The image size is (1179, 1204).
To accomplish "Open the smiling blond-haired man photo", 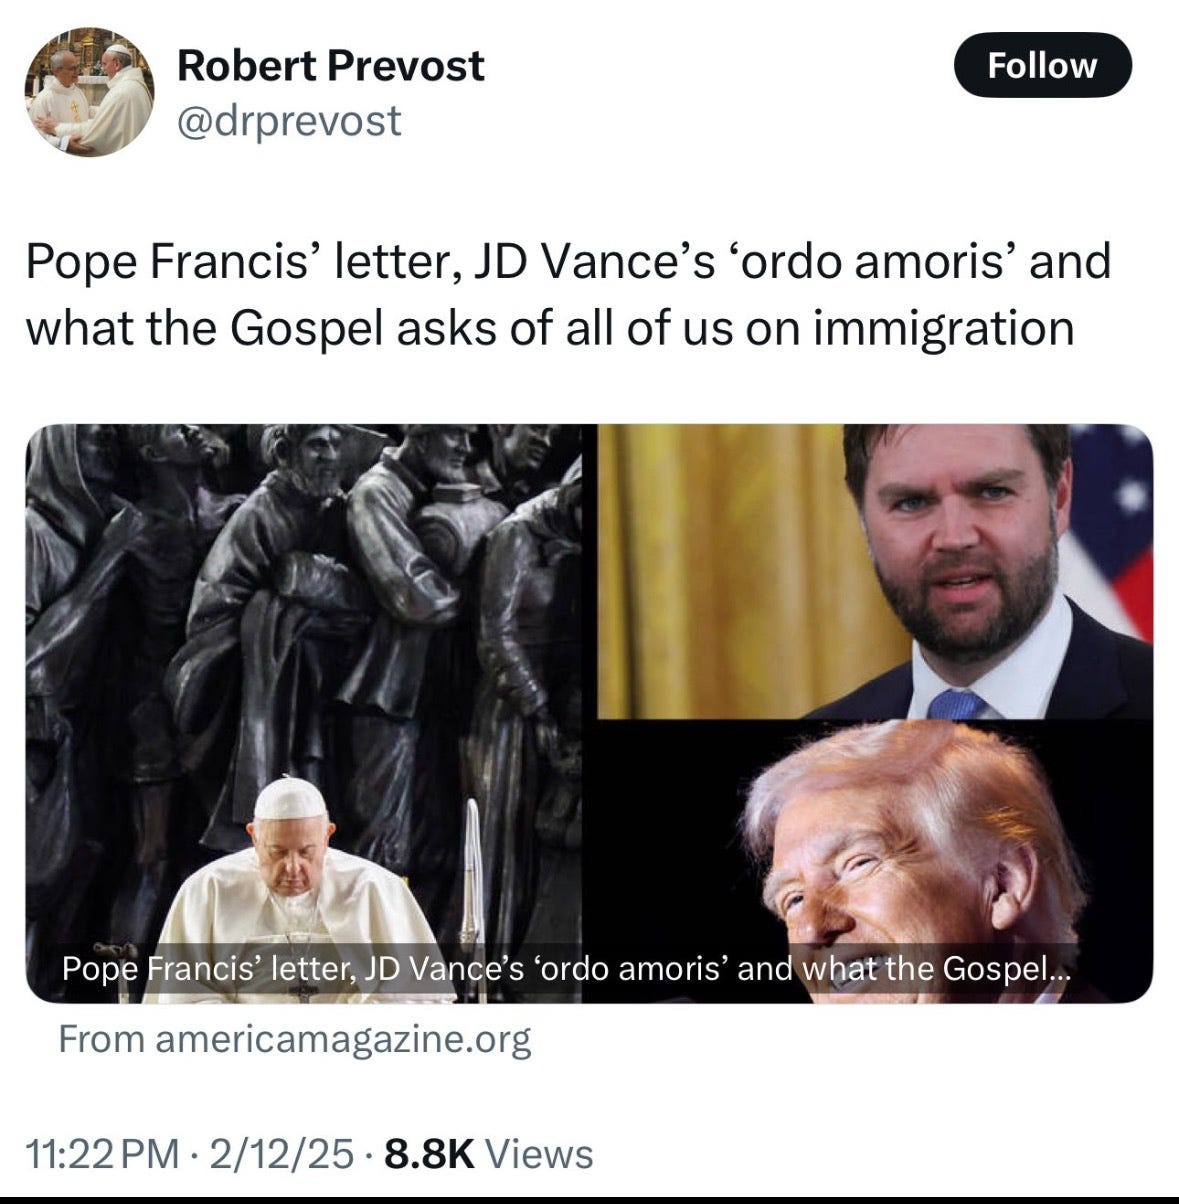I will coord(868,861).
